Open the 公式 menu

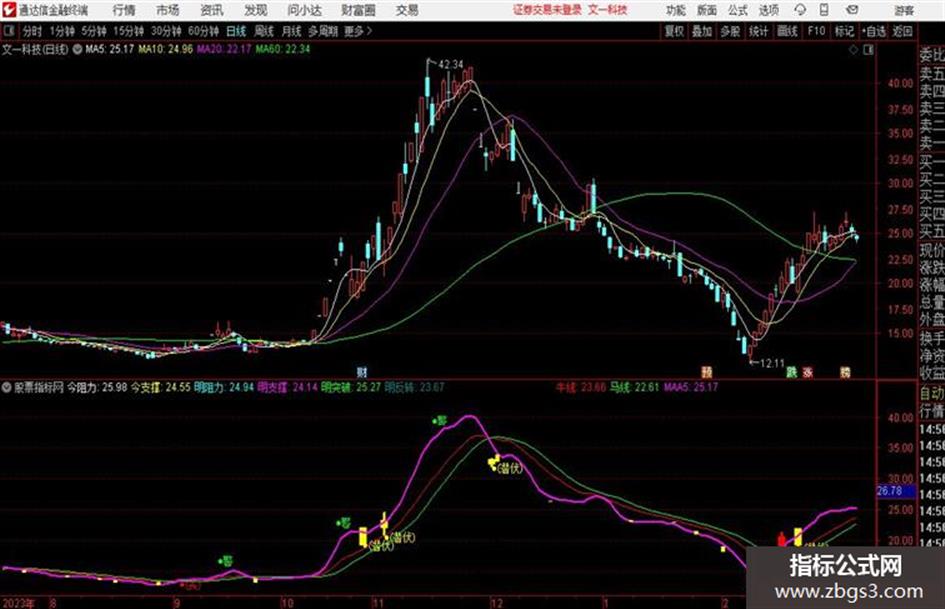tap(738, 10)
